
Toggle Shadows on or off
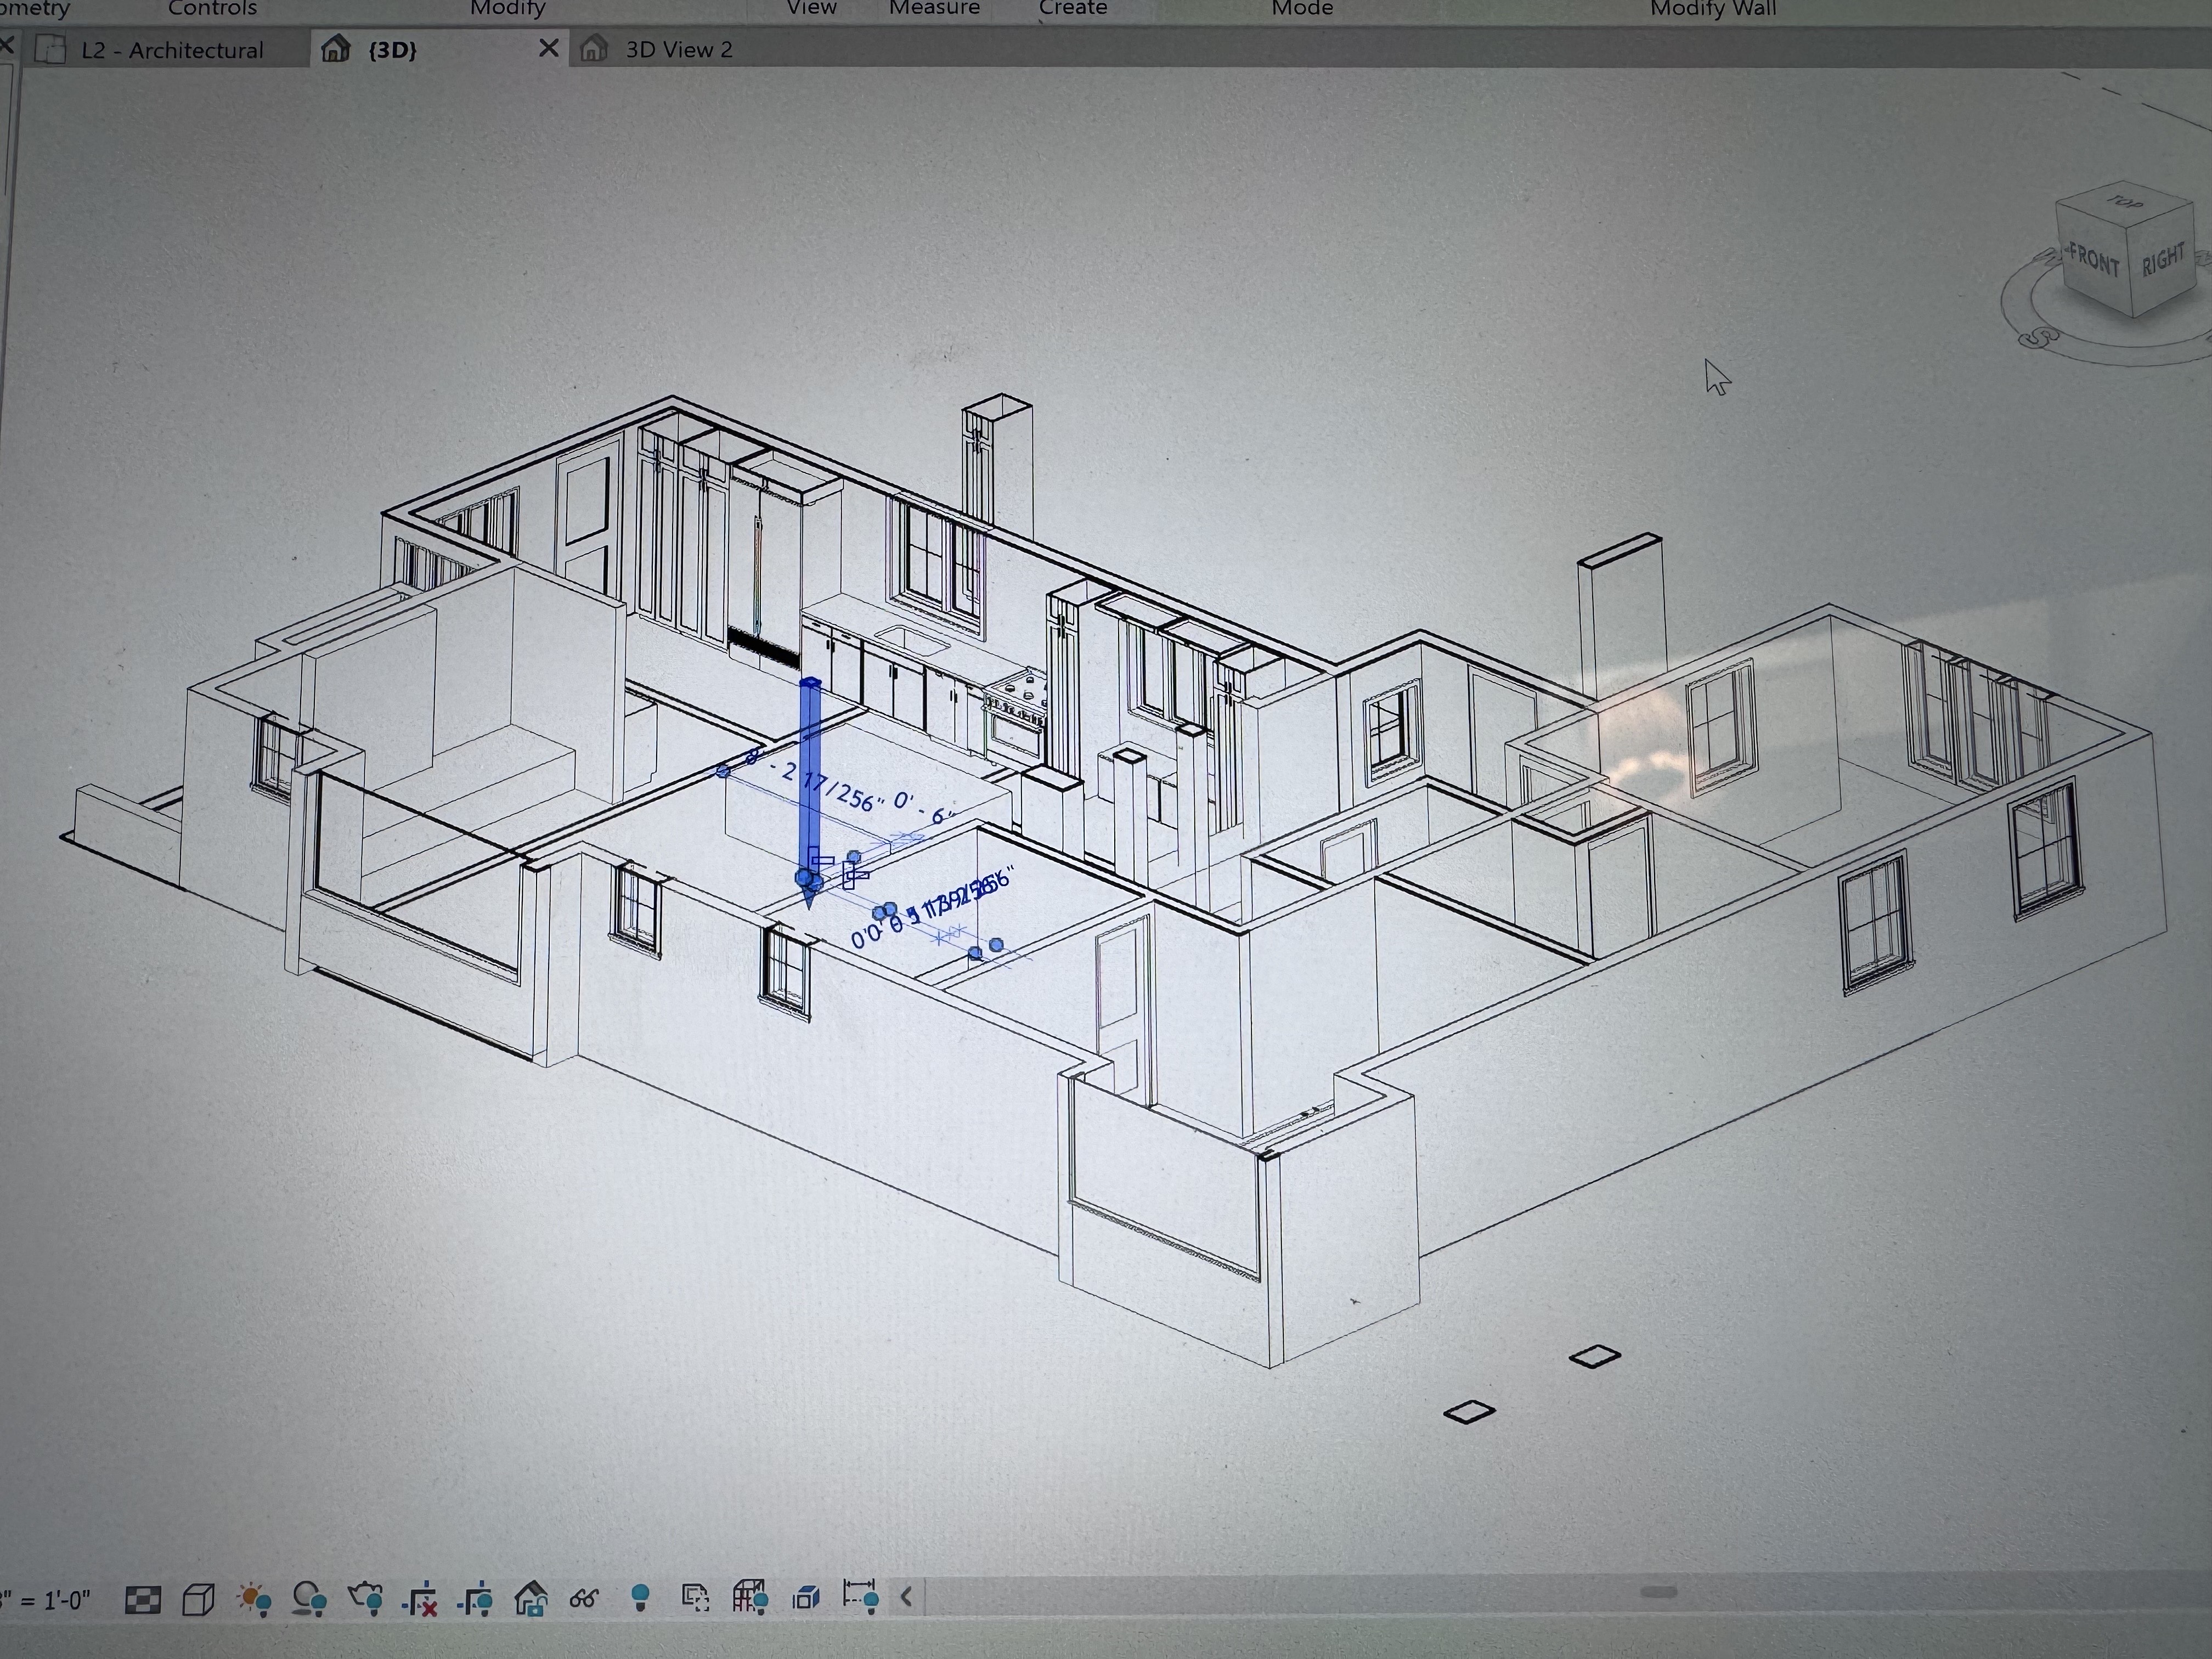309,1600
